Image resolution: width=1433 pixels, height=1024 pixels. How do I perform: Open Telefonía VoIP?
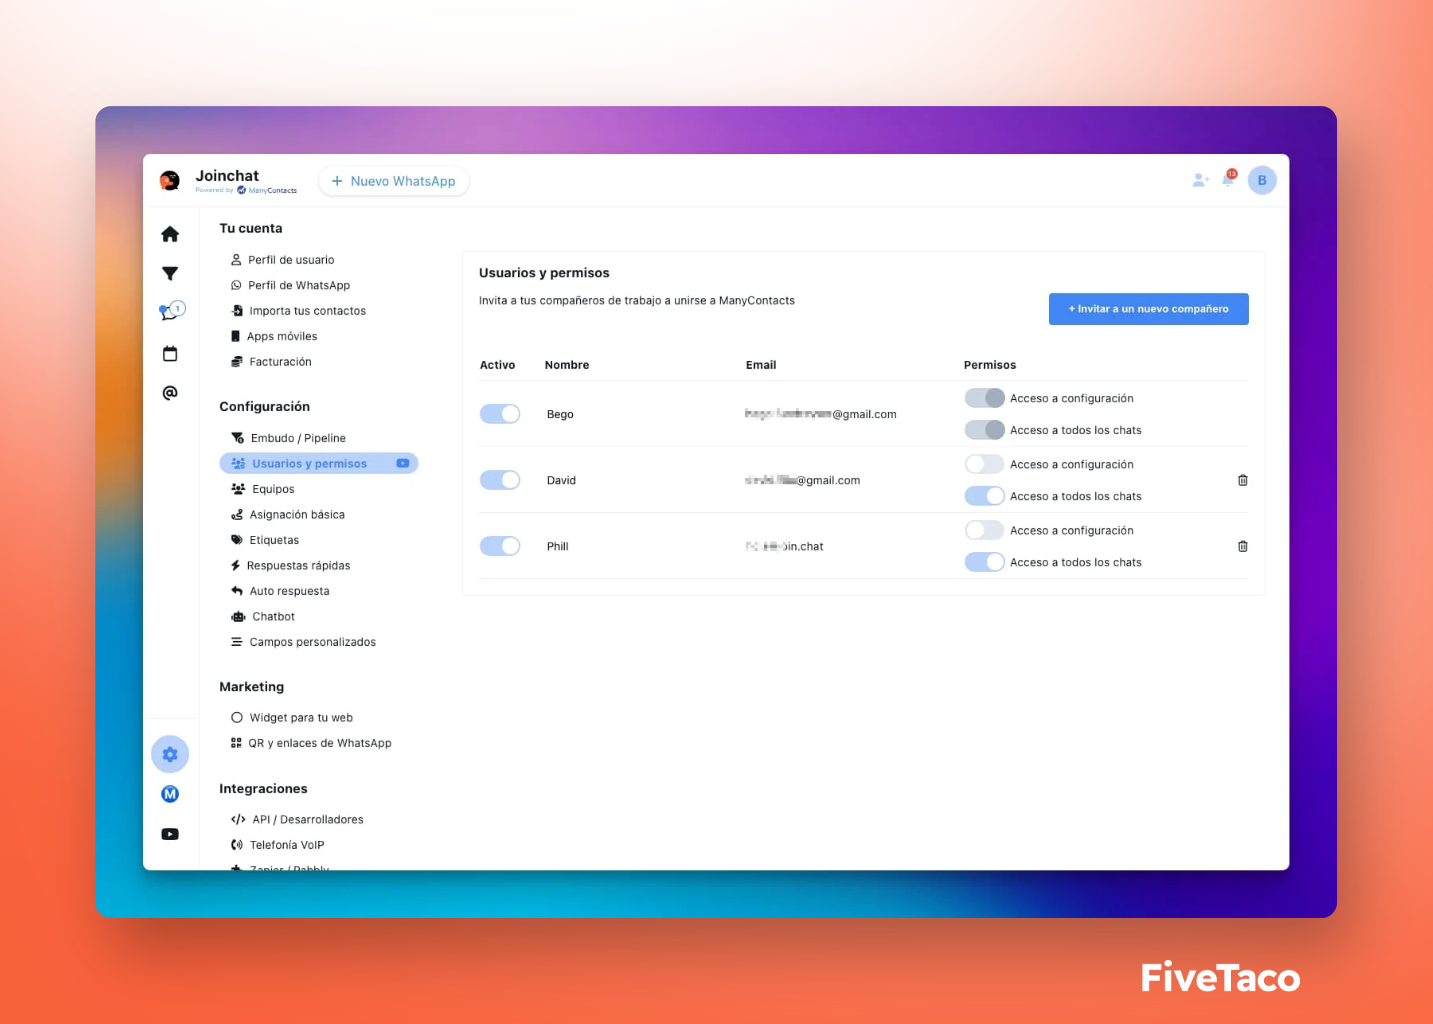pyautogui.click(x=278, y=845)
